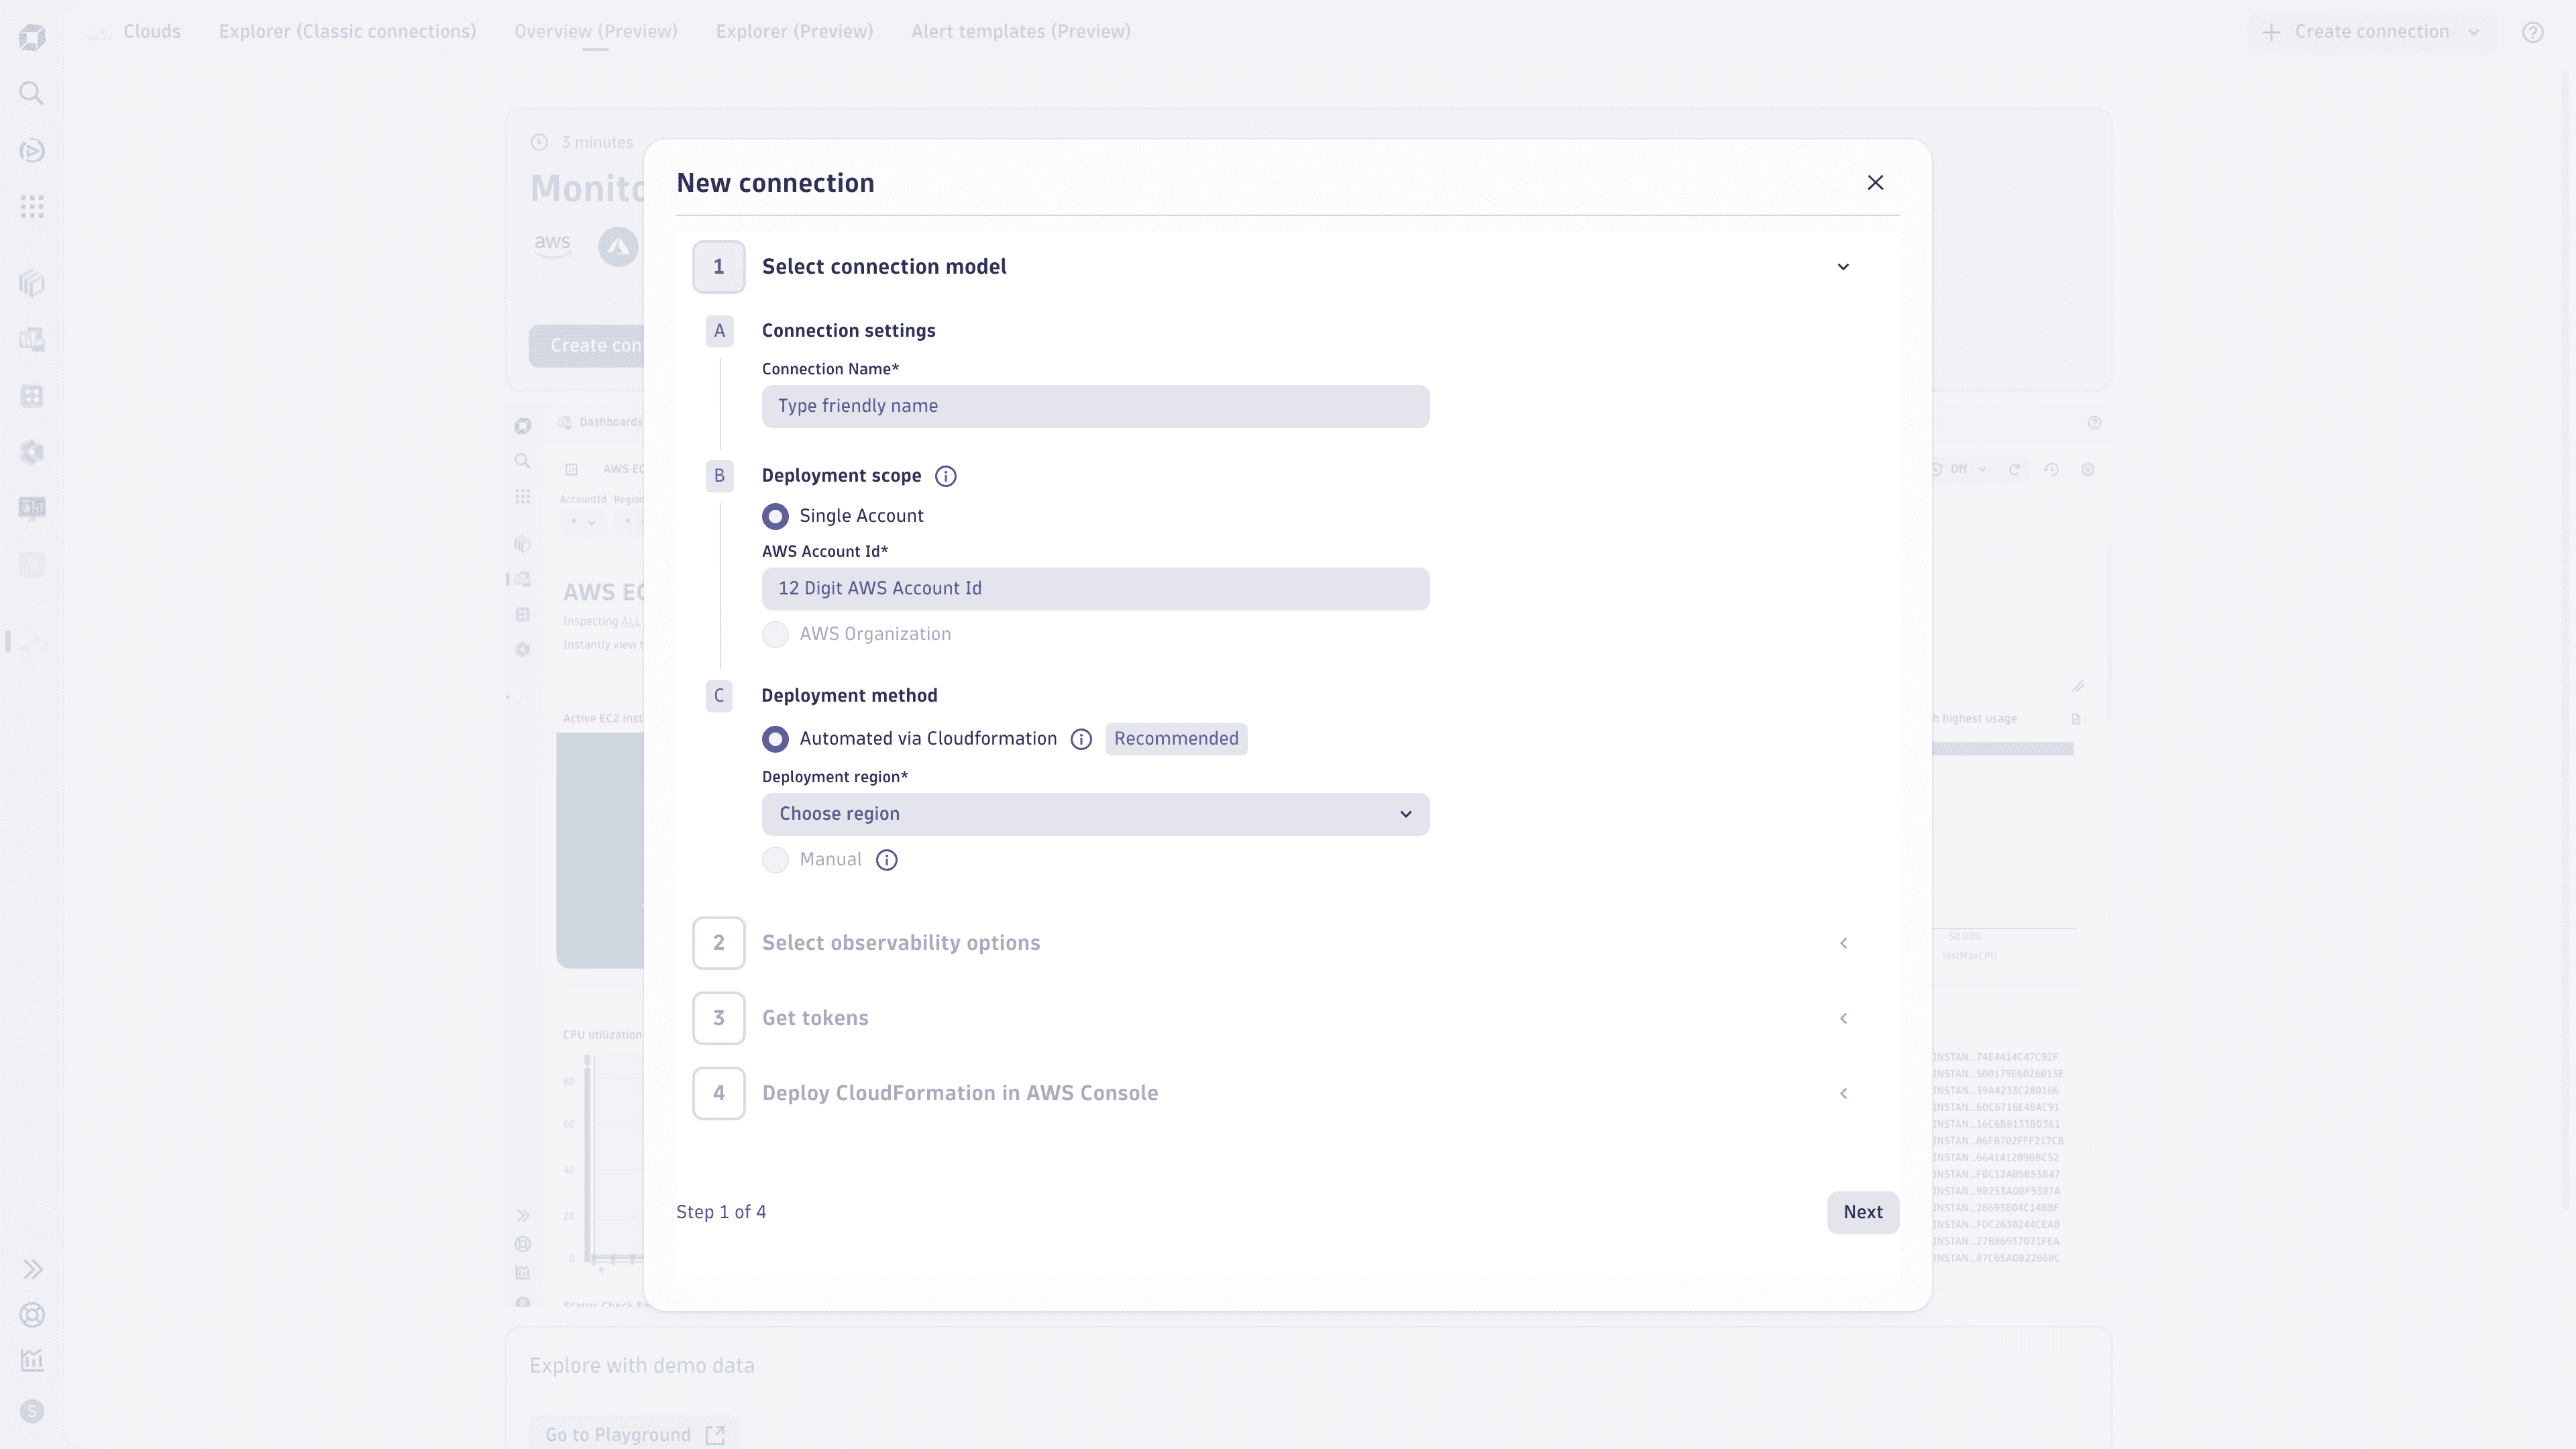Viewport: 2576px width, 1449px height.
Task: Open the Choose region dropdown
Action: (1095, 814)
